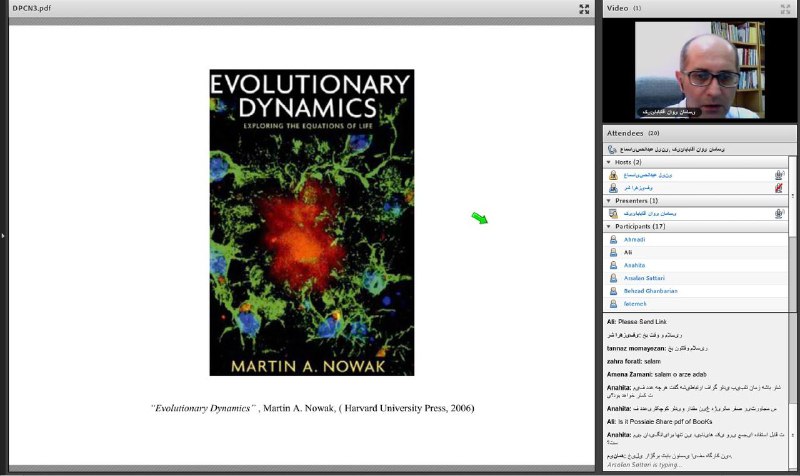800x476 pixels.
Task: Click the presenter name caption on video
Action: (669, 112)
